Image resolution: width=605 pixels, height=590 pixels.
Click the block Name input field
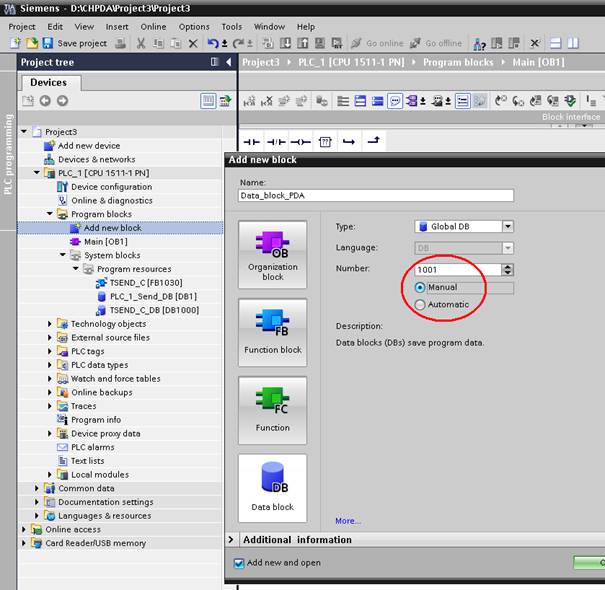376,196
